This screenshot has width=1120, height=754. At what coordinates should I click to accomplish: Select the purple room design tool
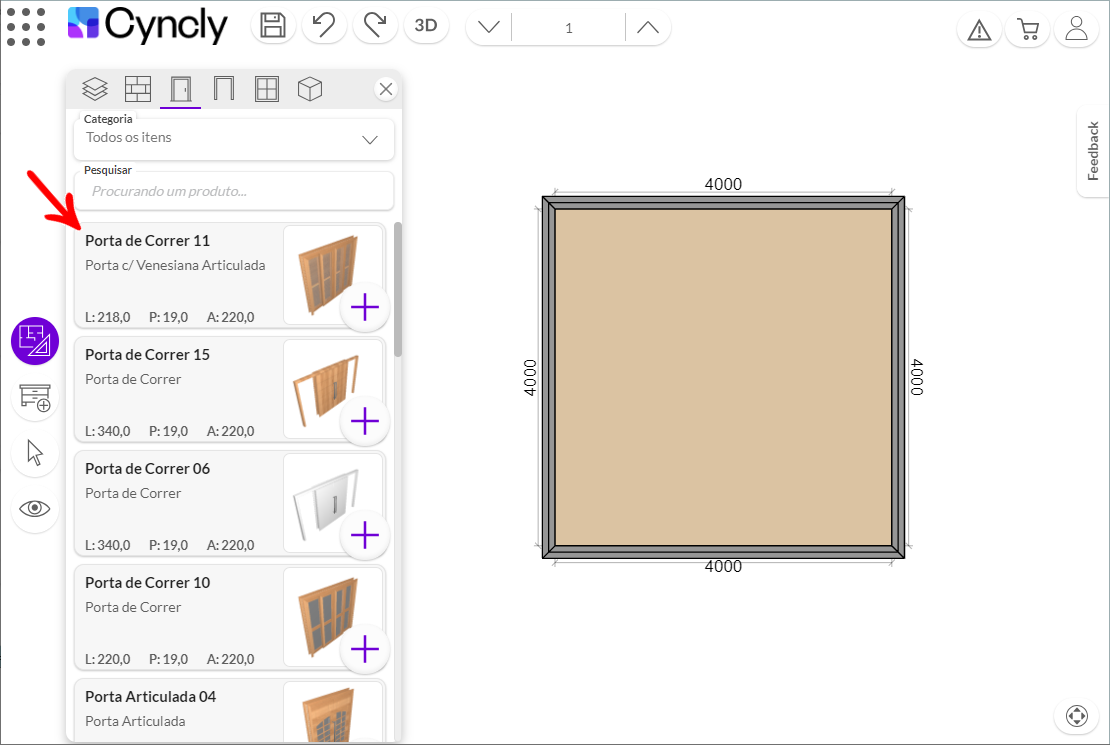click(x=34, y=341)
